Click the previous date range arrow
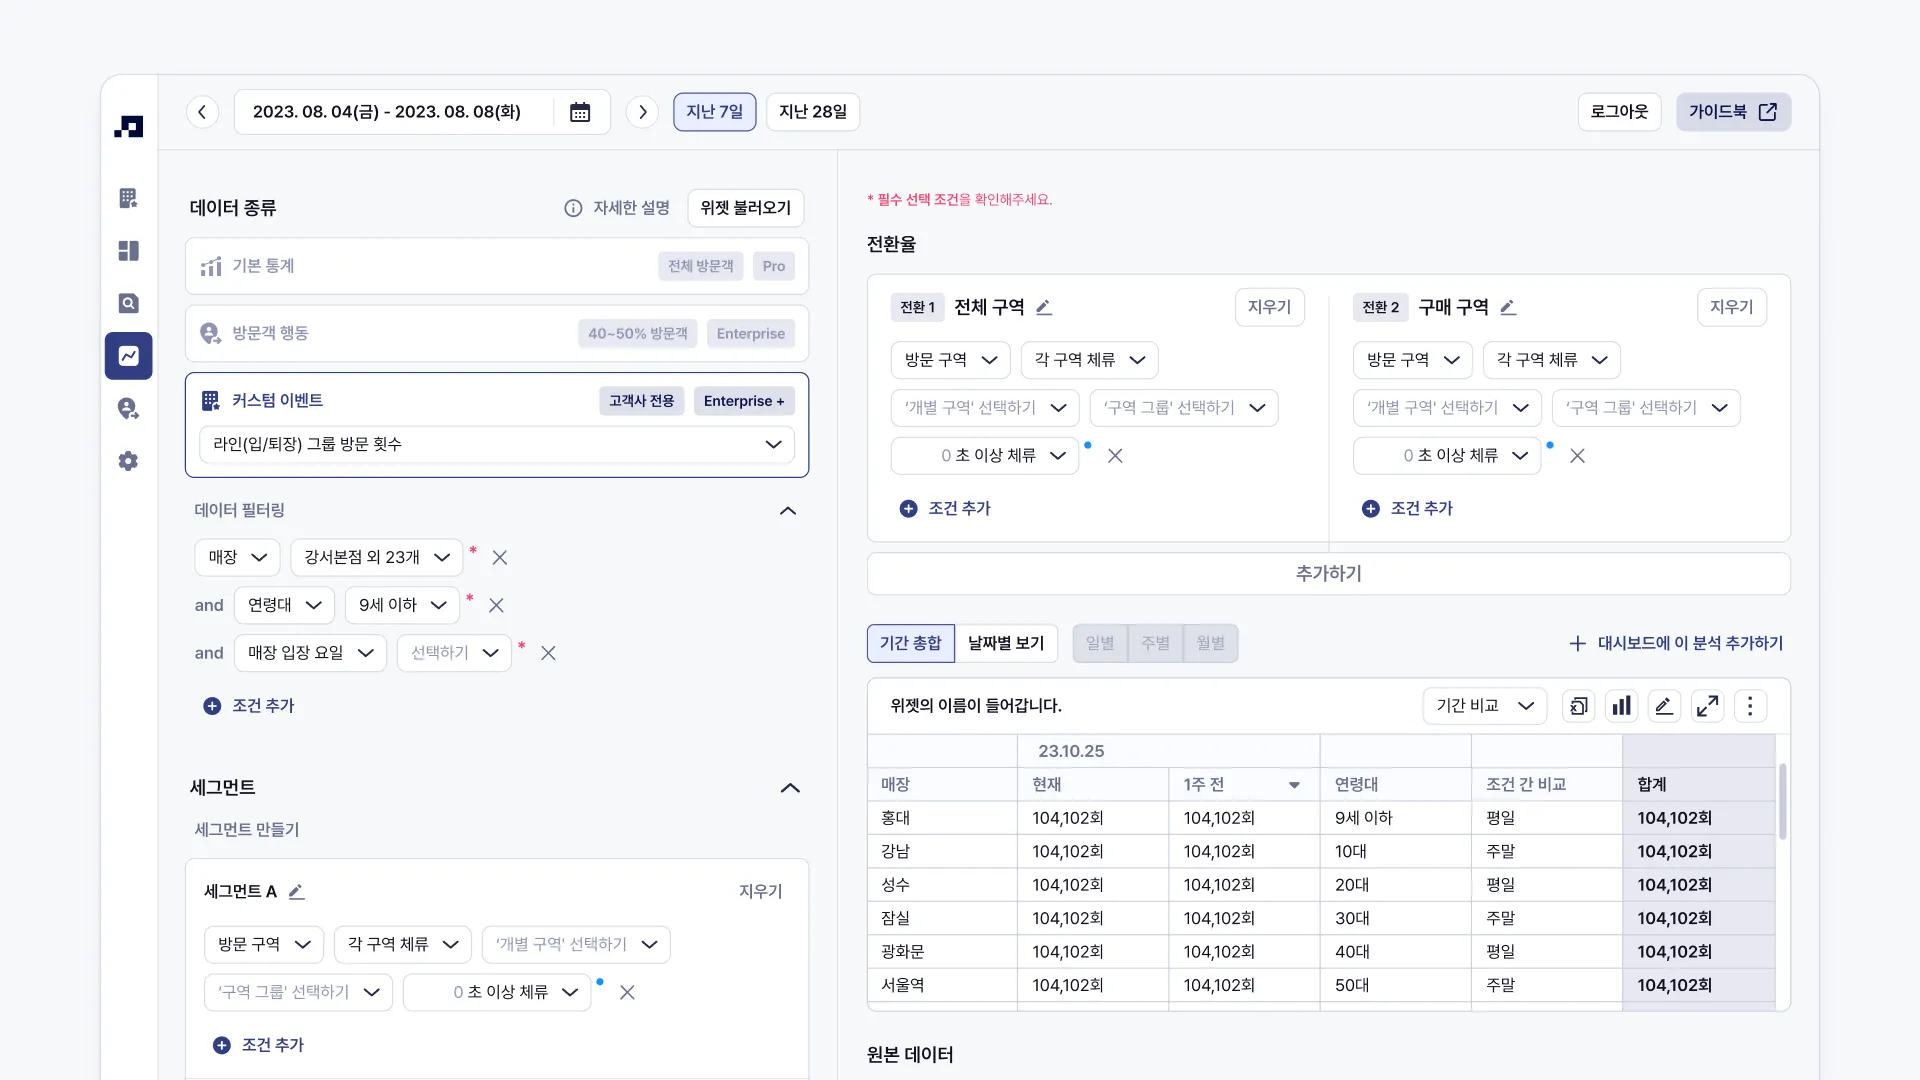Screen dimensions: 1920x1080 click(202, 112)
